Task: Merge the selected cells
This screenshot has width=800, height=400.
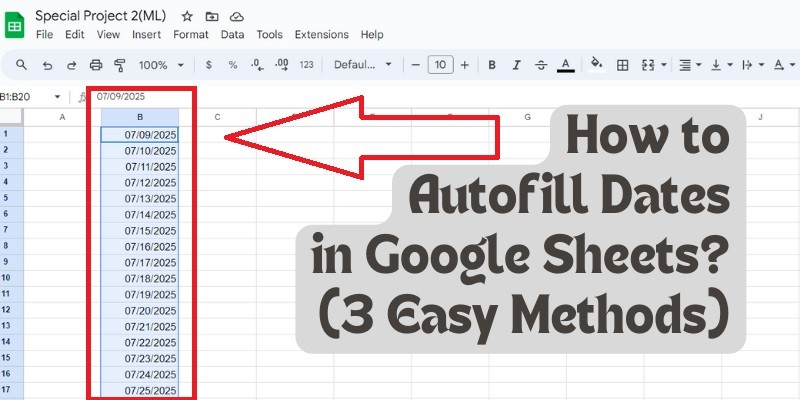Action: point(648,65)
